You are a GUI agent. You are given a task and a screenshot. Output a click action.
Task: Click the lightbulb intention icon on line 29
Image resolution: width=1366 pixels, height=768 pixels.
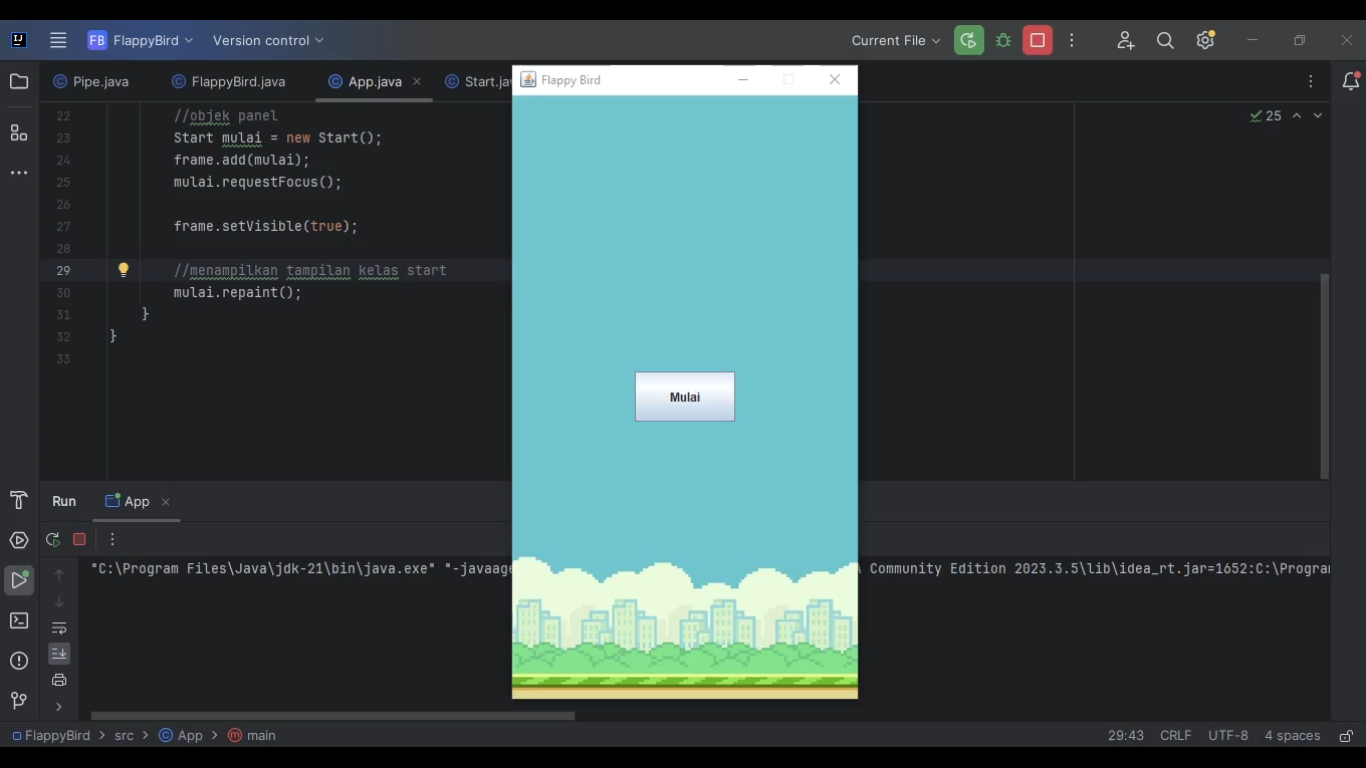click(x=124, y=270)
